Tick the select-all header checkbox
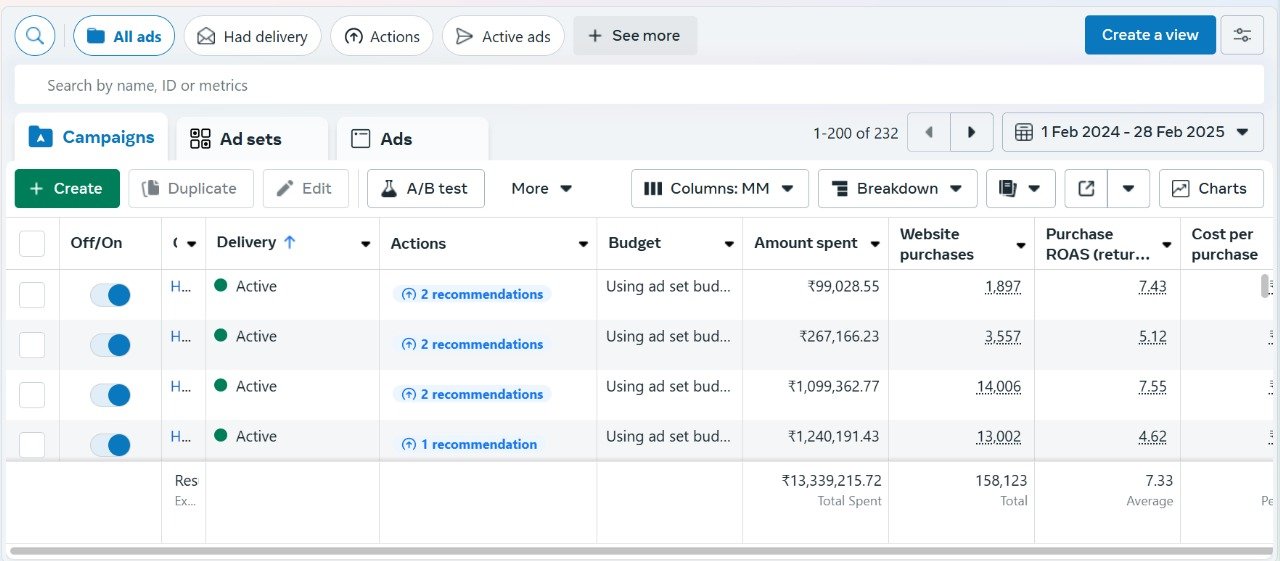This screenshot has height=561, width=1280. (32, 243)
